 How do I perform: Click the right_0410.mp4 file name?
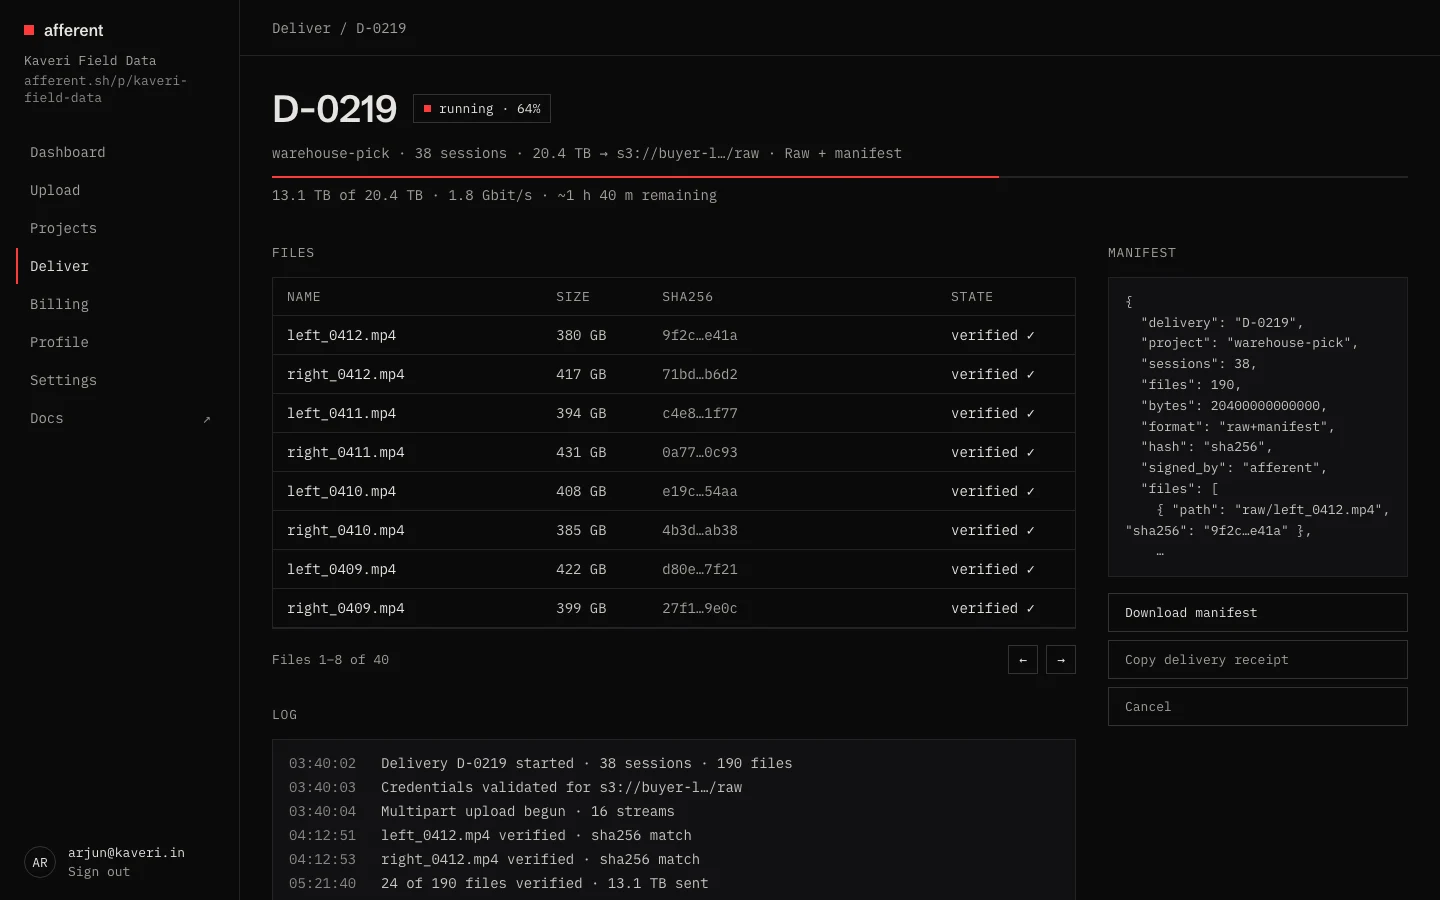click(346, 531)
